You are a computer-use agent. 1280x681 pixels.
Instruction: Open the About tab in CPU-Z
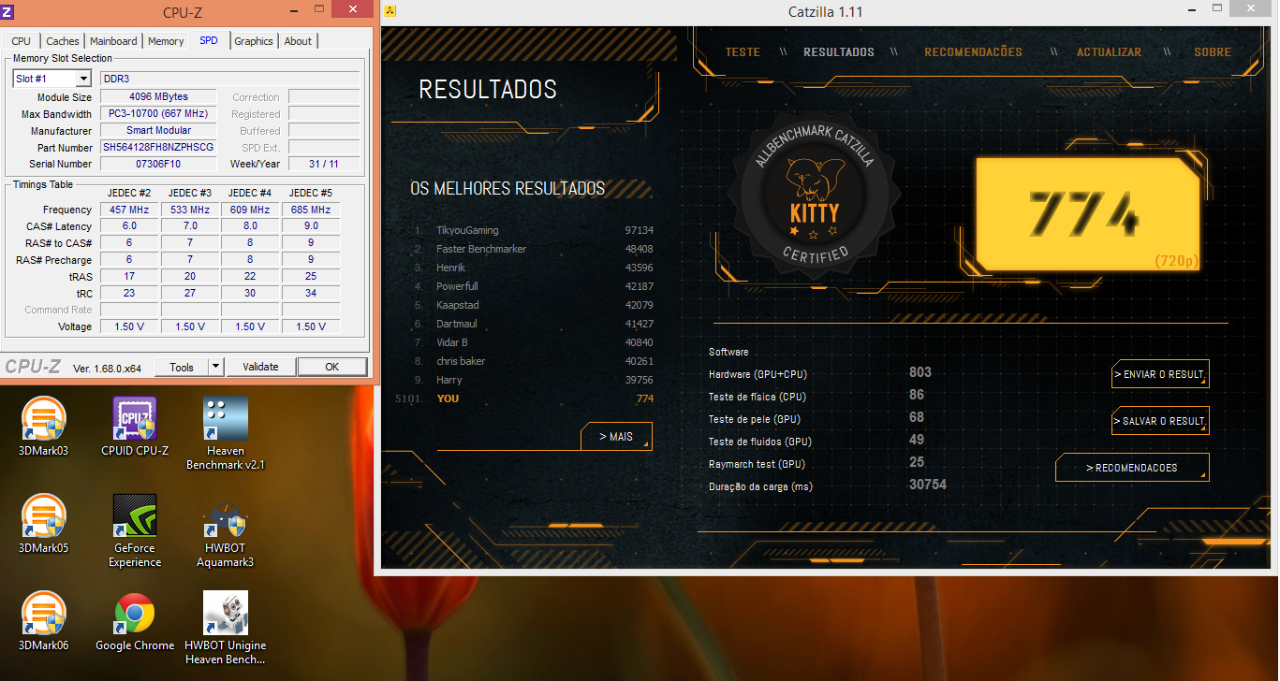click(298, 41)
